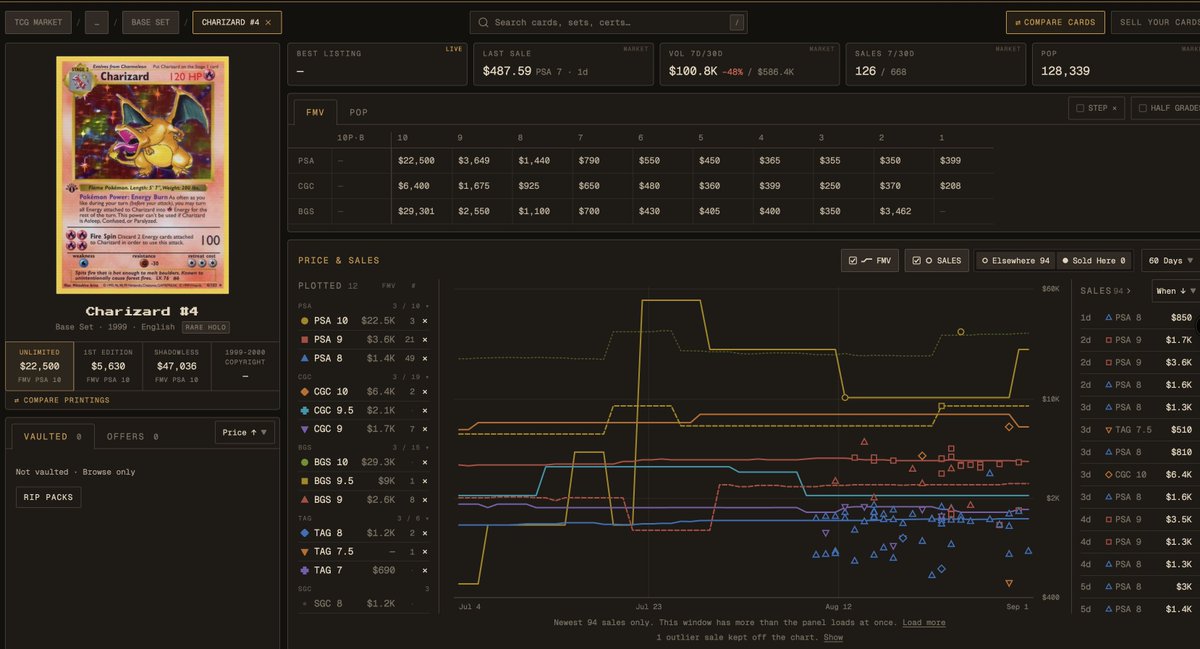Open the Price sort dropdown
Viewport: 1200px width, 649px height.
tap(245, 432)
